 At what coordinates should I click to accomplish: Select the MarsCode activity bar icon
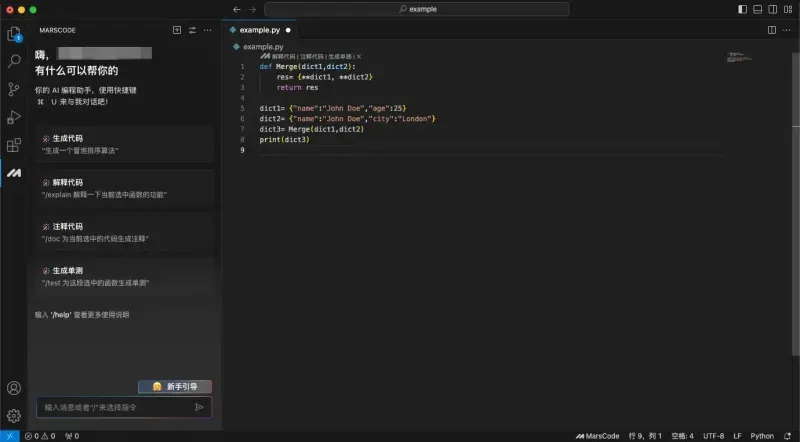coord(14,174)
